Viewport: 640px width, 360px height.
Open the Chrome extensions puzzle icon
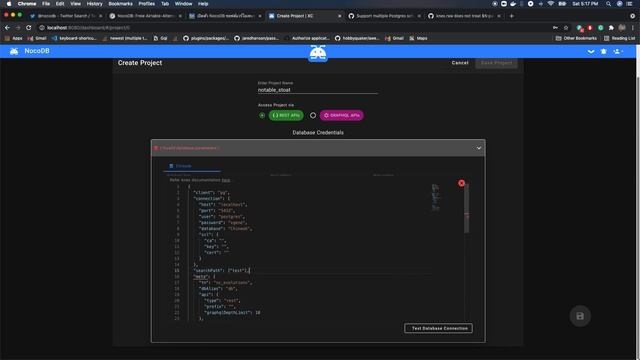pyautogui.click(x=611, y=28)
